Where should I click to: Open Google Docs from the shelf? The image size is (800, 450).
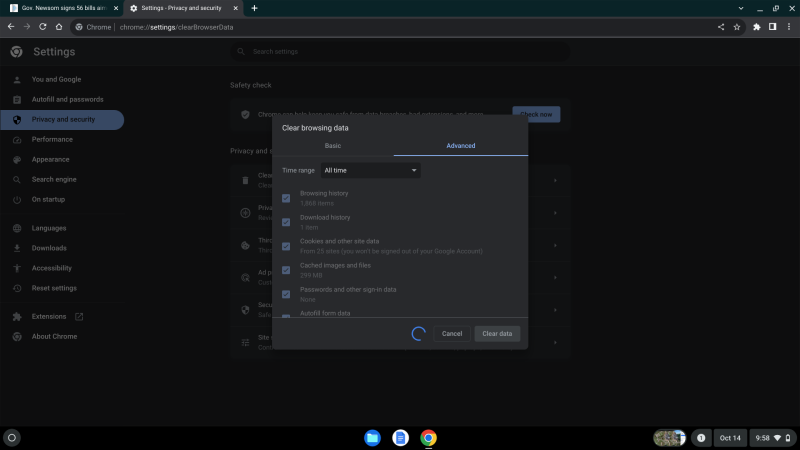pos(400,437)
